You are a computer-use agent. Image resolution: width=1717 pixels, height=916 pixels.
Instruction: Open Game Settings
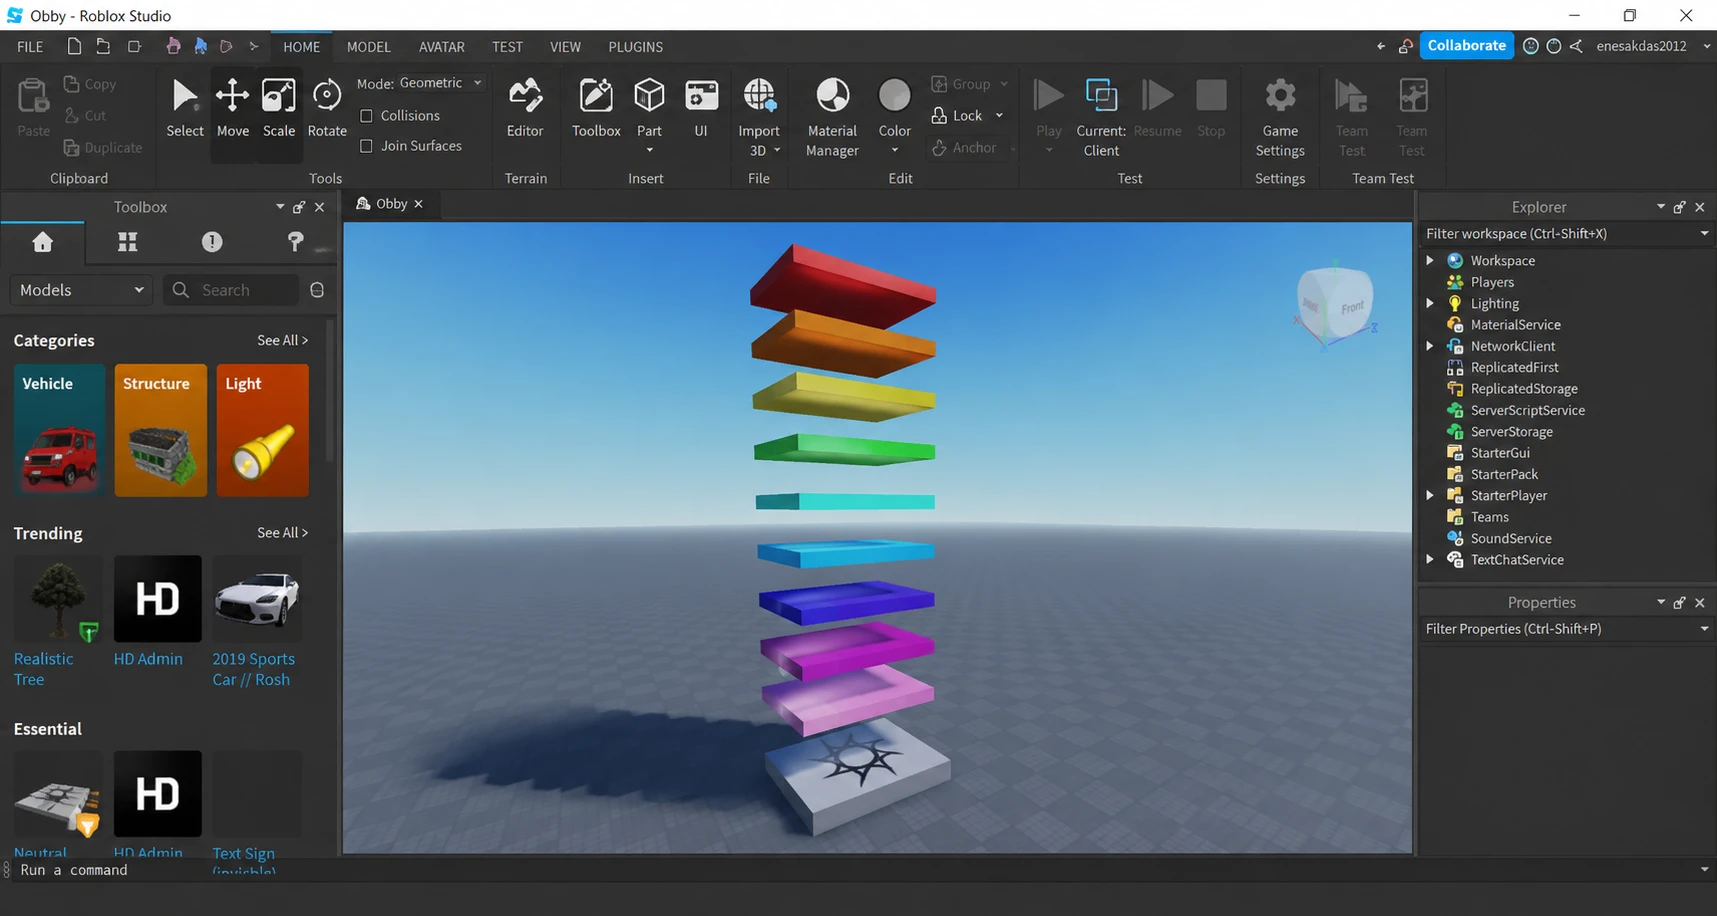coord(1280,116)
